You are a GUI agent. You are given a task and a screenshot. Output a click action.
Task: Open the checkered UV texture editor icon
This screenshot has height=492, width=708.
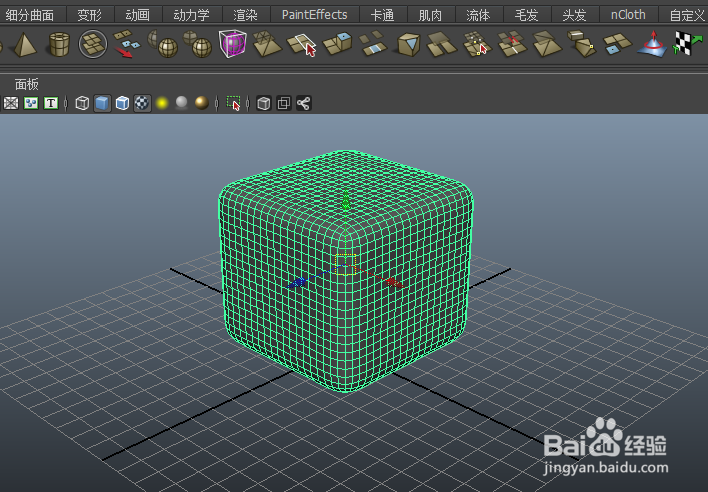tap(688, 43)
